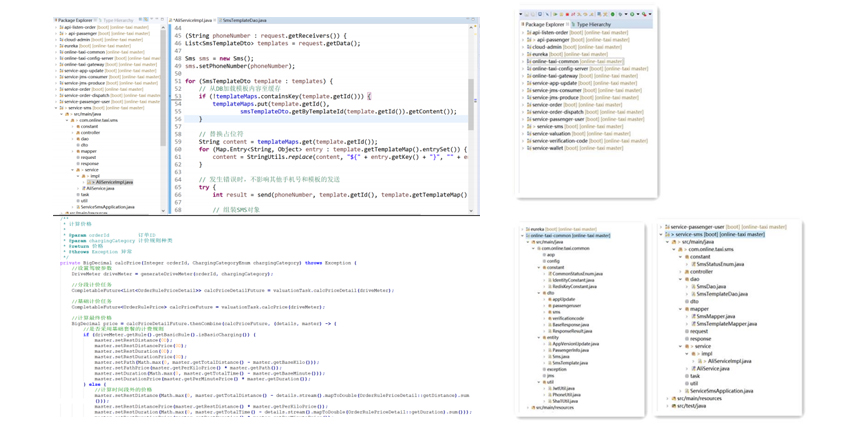Expand cloud-admin in the toolbar panel's project list
This screenshot has height=443, width=868.
pyautogui.click(x=523, y=47)
